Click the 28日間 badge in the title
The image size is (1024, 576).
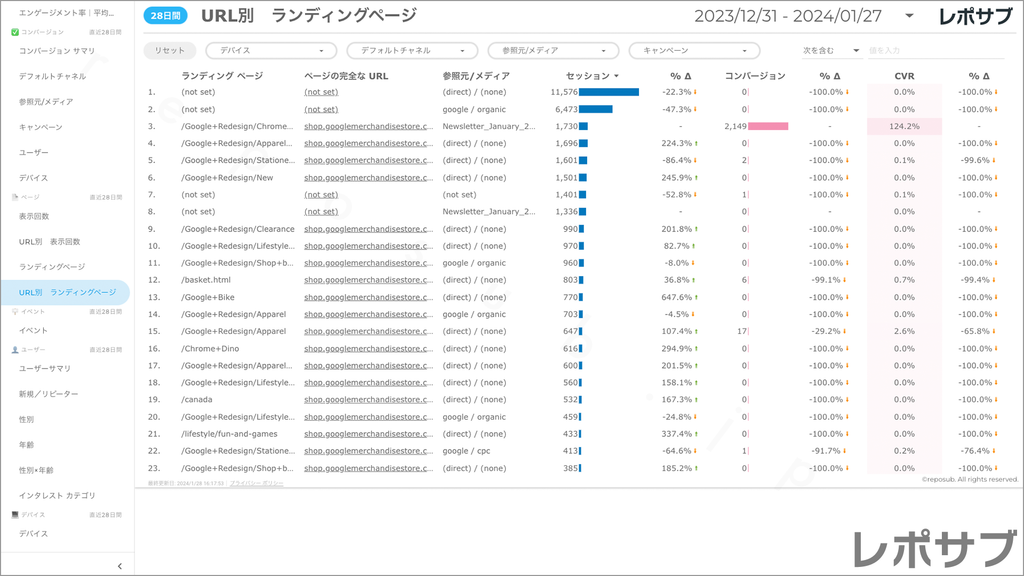(165, 17)
